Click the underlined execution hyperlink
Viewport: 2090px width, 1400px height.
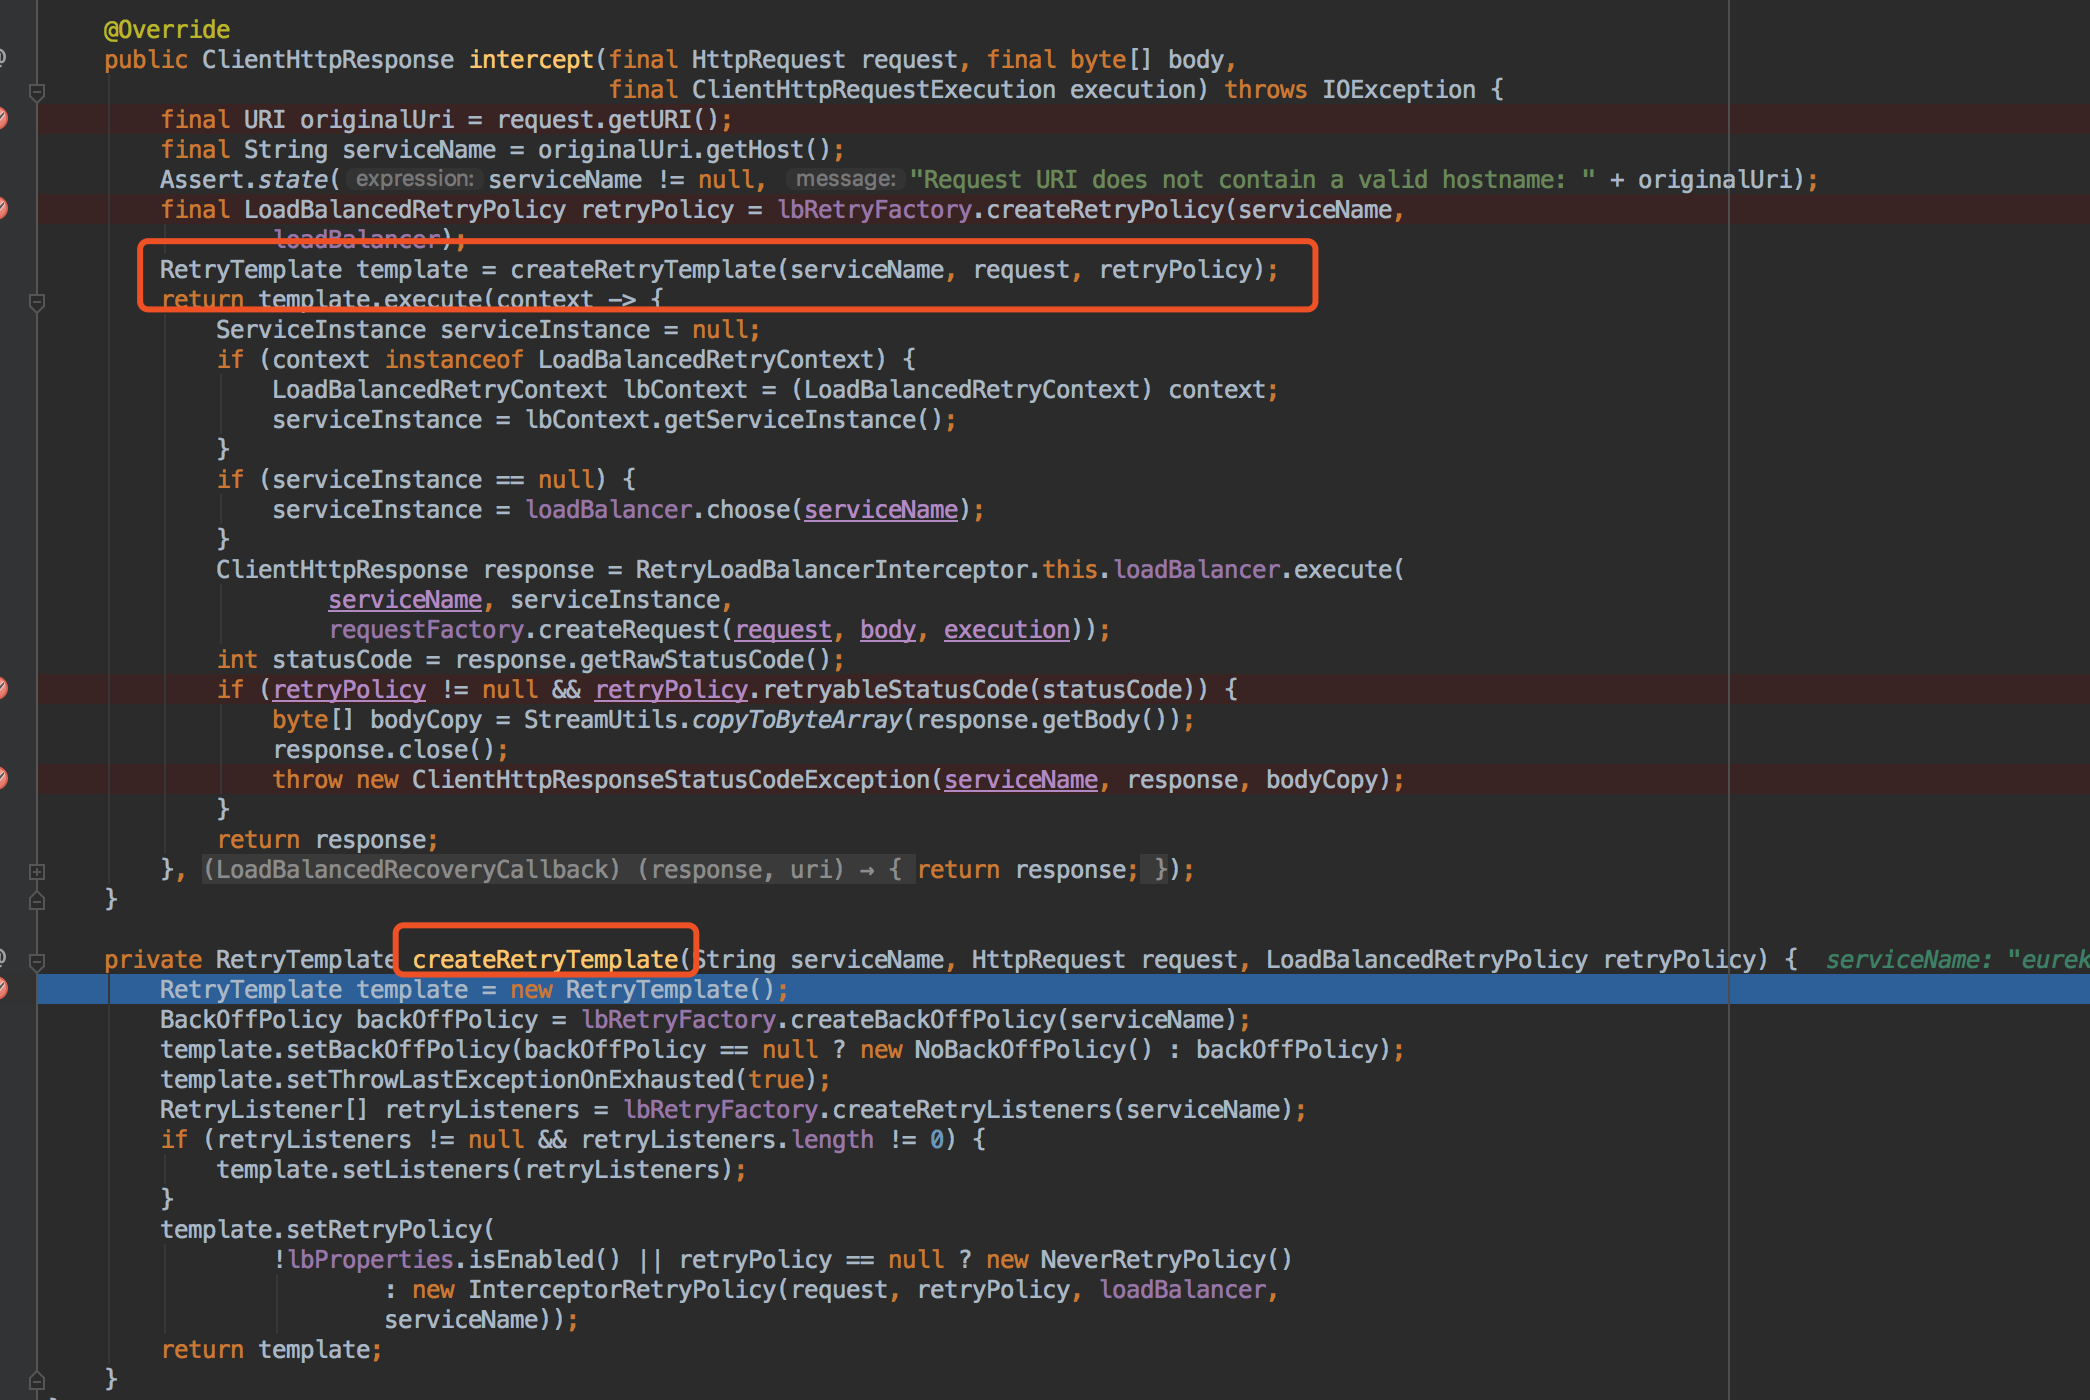tap(1005, 629)
